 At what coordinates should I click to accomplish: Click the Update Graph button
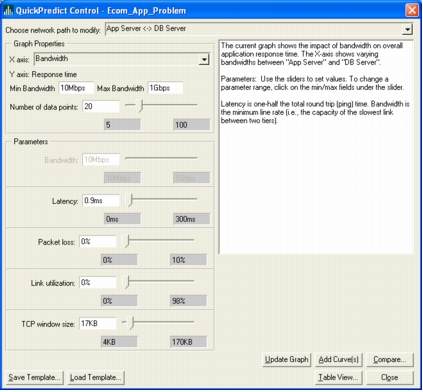(x=286, y=360)
